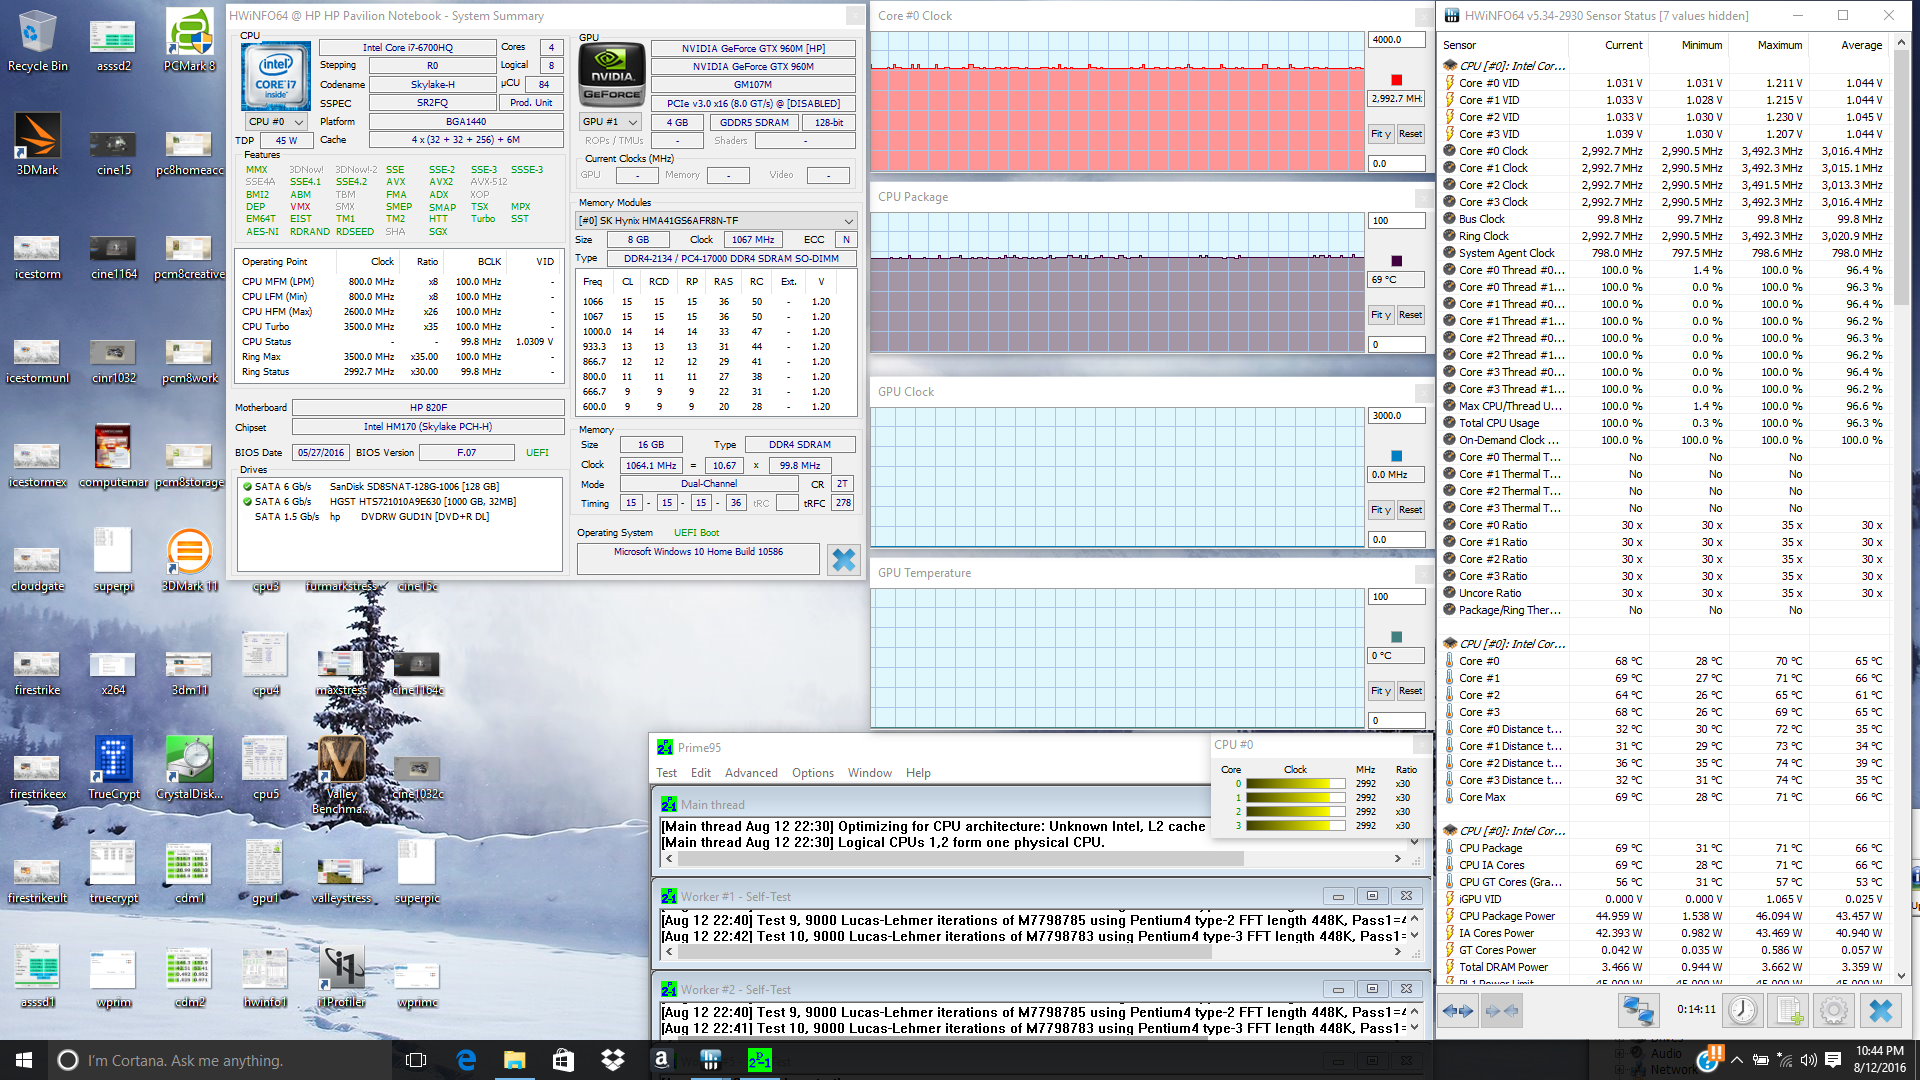Click the teal swatch in GPU Temperature graph
This screenshot has height=1080, width=1920.
(1397, 637)
